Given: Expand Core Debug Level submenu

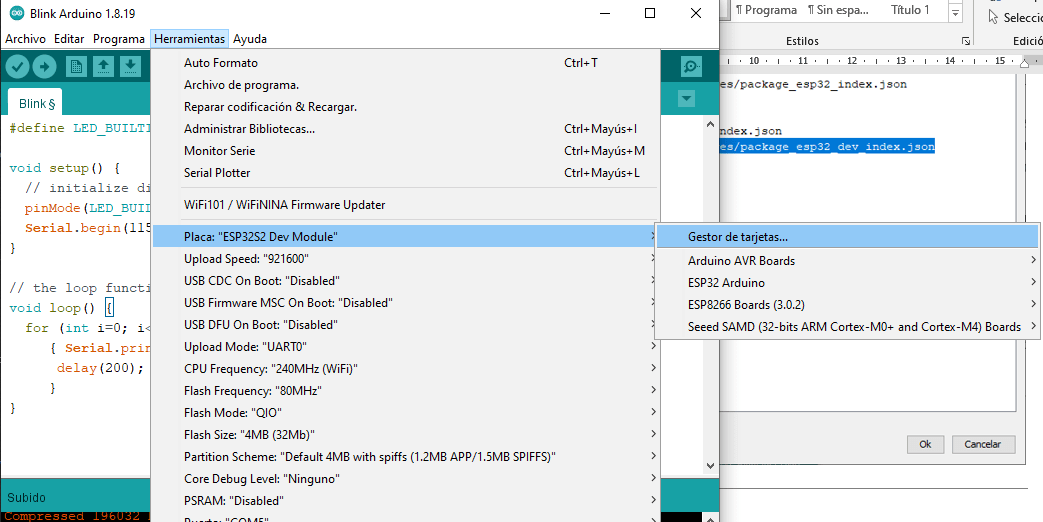Looking at the screenshot, I should tap(406, 479).
